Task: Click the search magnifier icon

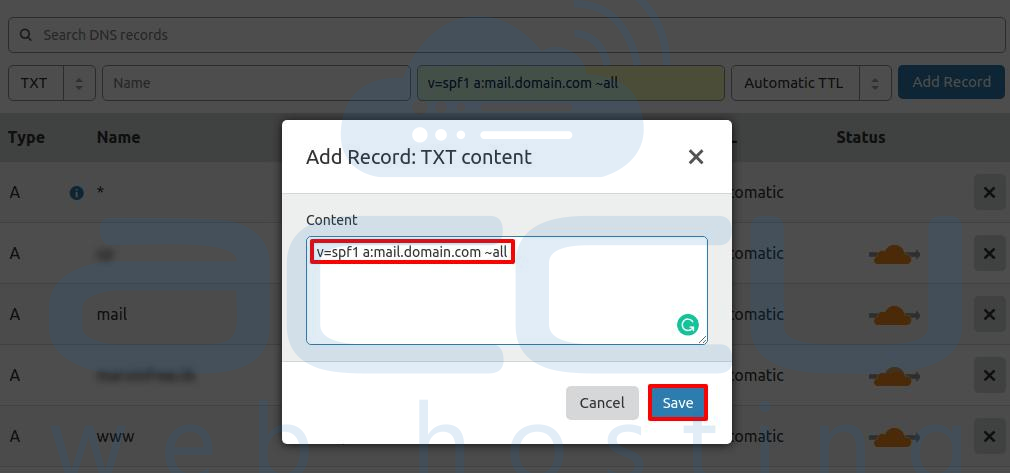Action: pos(26,35)
